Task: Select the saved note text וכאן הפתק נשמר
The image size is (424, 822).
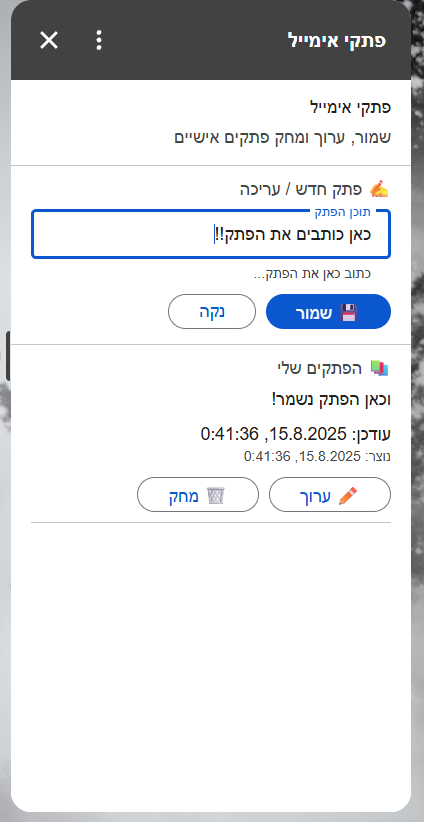Action: pos(331,400)
